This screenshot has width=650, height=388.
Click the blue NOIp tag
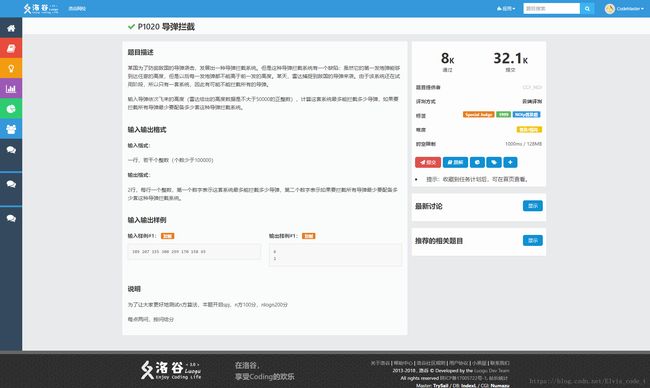pyautogui.click(x=526, y=114)
